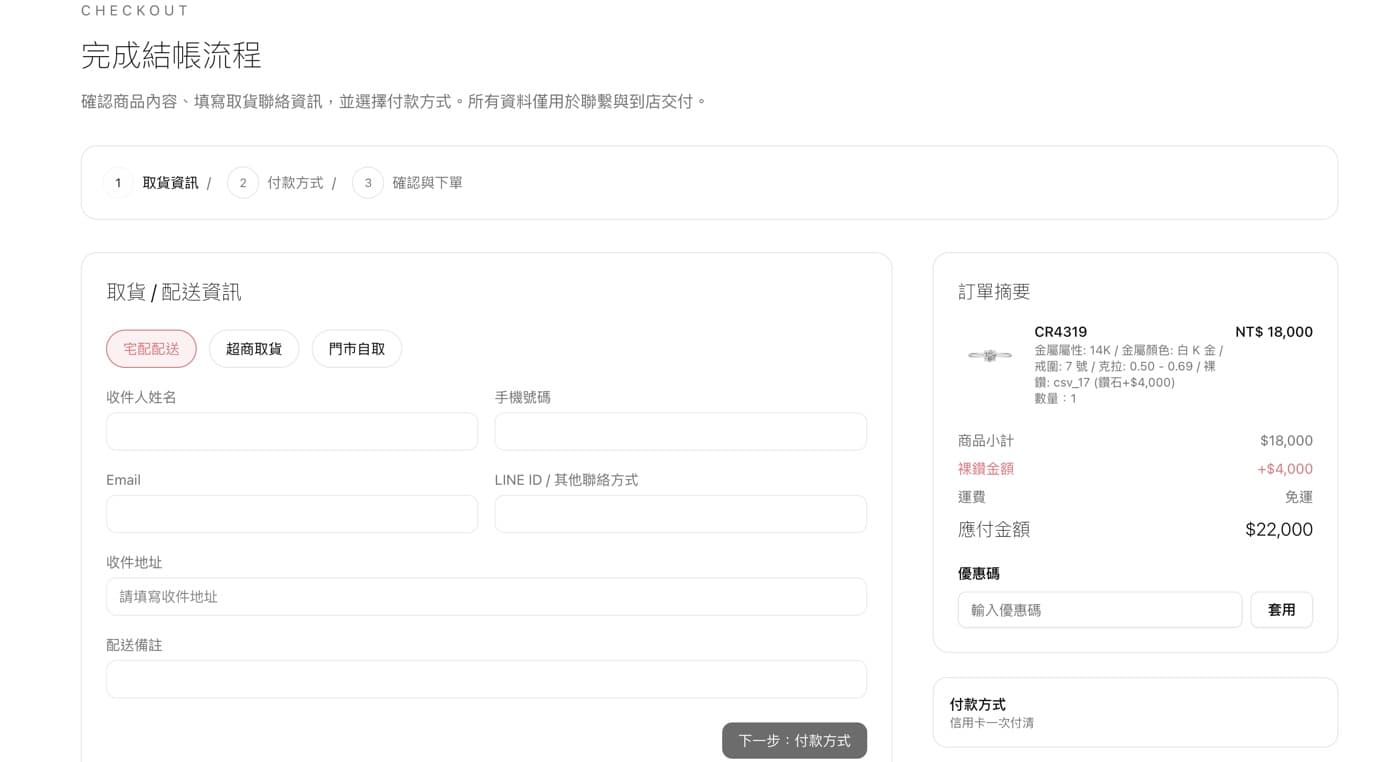
Task: Click the $18,000 subtotal value
Action: click(x=1287, y=441)
